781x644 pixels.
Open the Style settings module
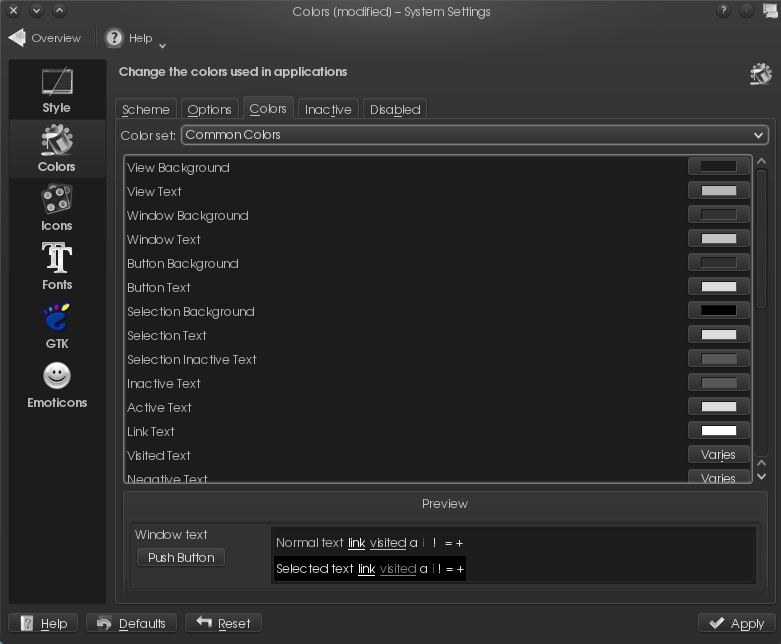[x=57, y=90]
